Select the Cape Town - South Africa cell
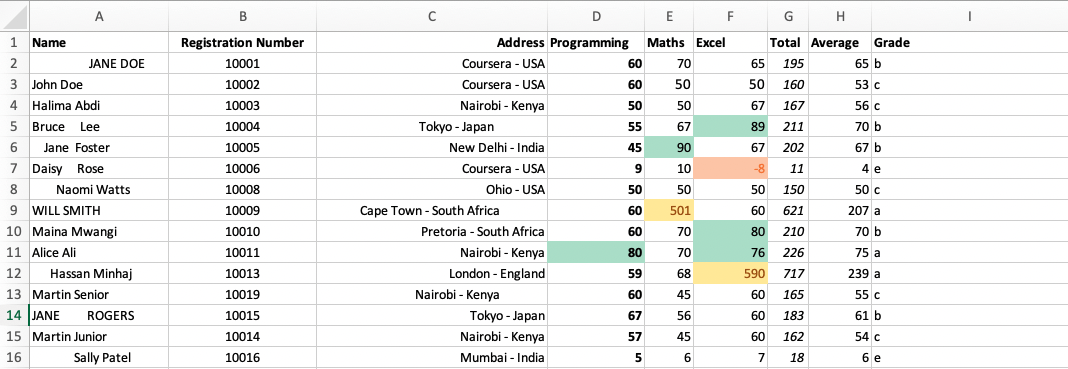Image resolution: width=1068 pixels, height=369 pixels. click(432, 210)
